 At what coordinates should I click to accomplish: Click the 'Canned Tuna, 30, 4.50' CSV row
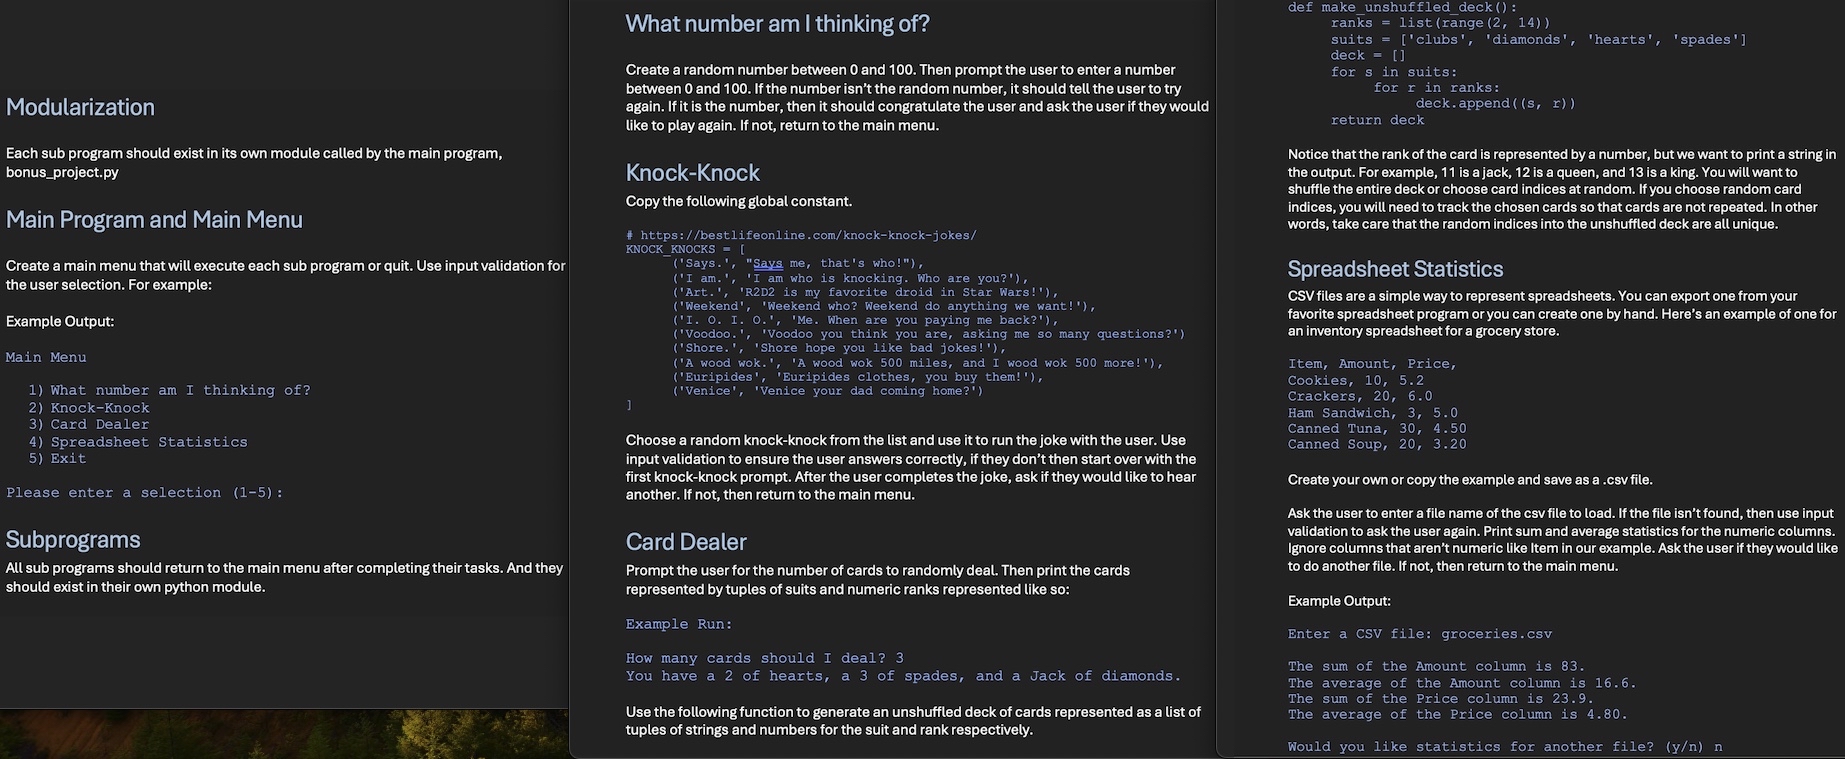(1377, 429)
